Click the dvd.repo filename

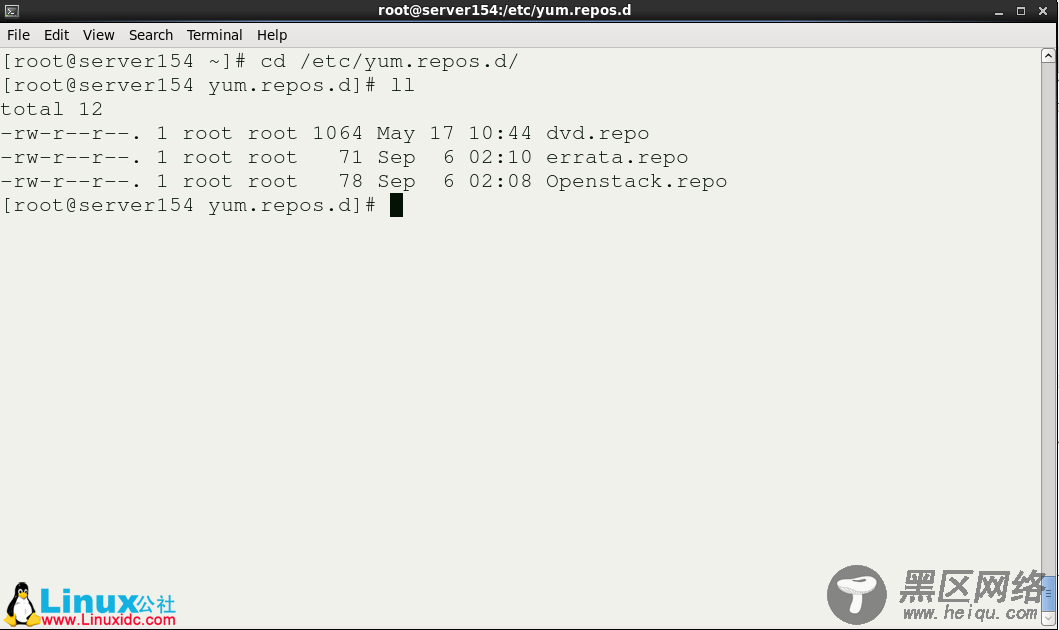[x=597, y=134]
